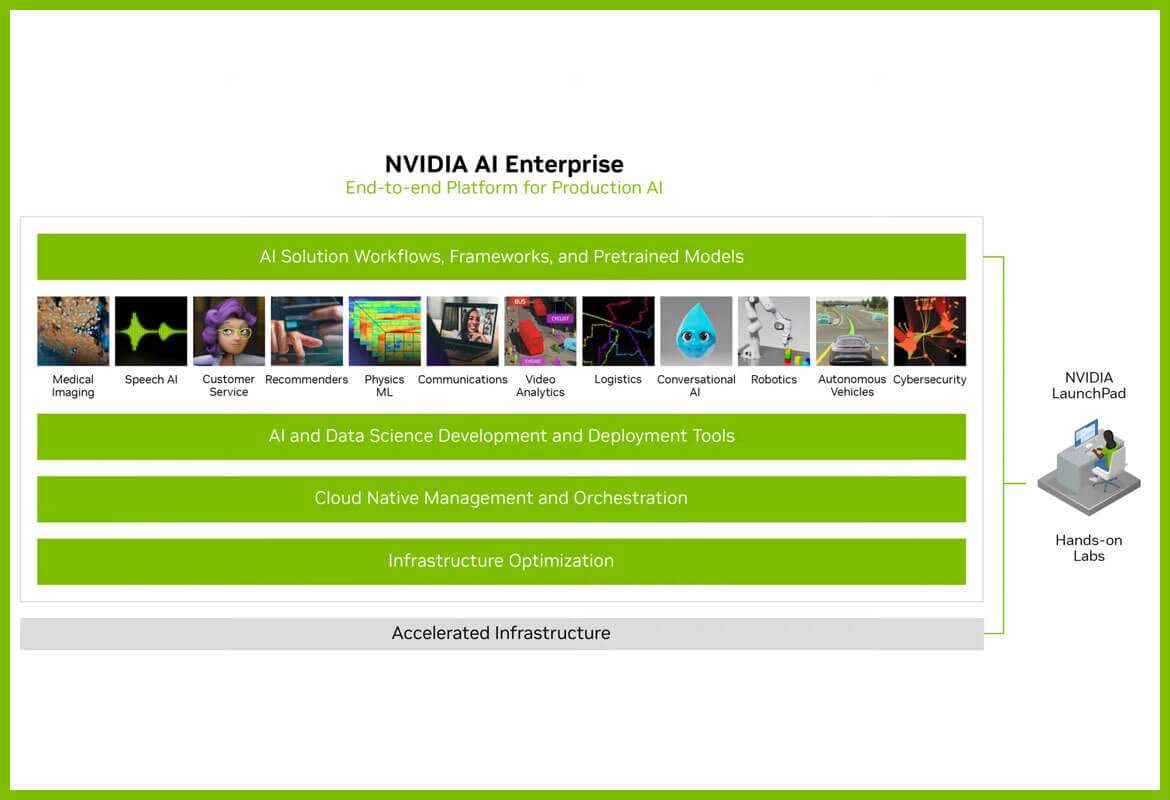Click the NVIDIA AI Enterprise title
Viewport: 1170px width, 800px height.
[x=504, y=164]
